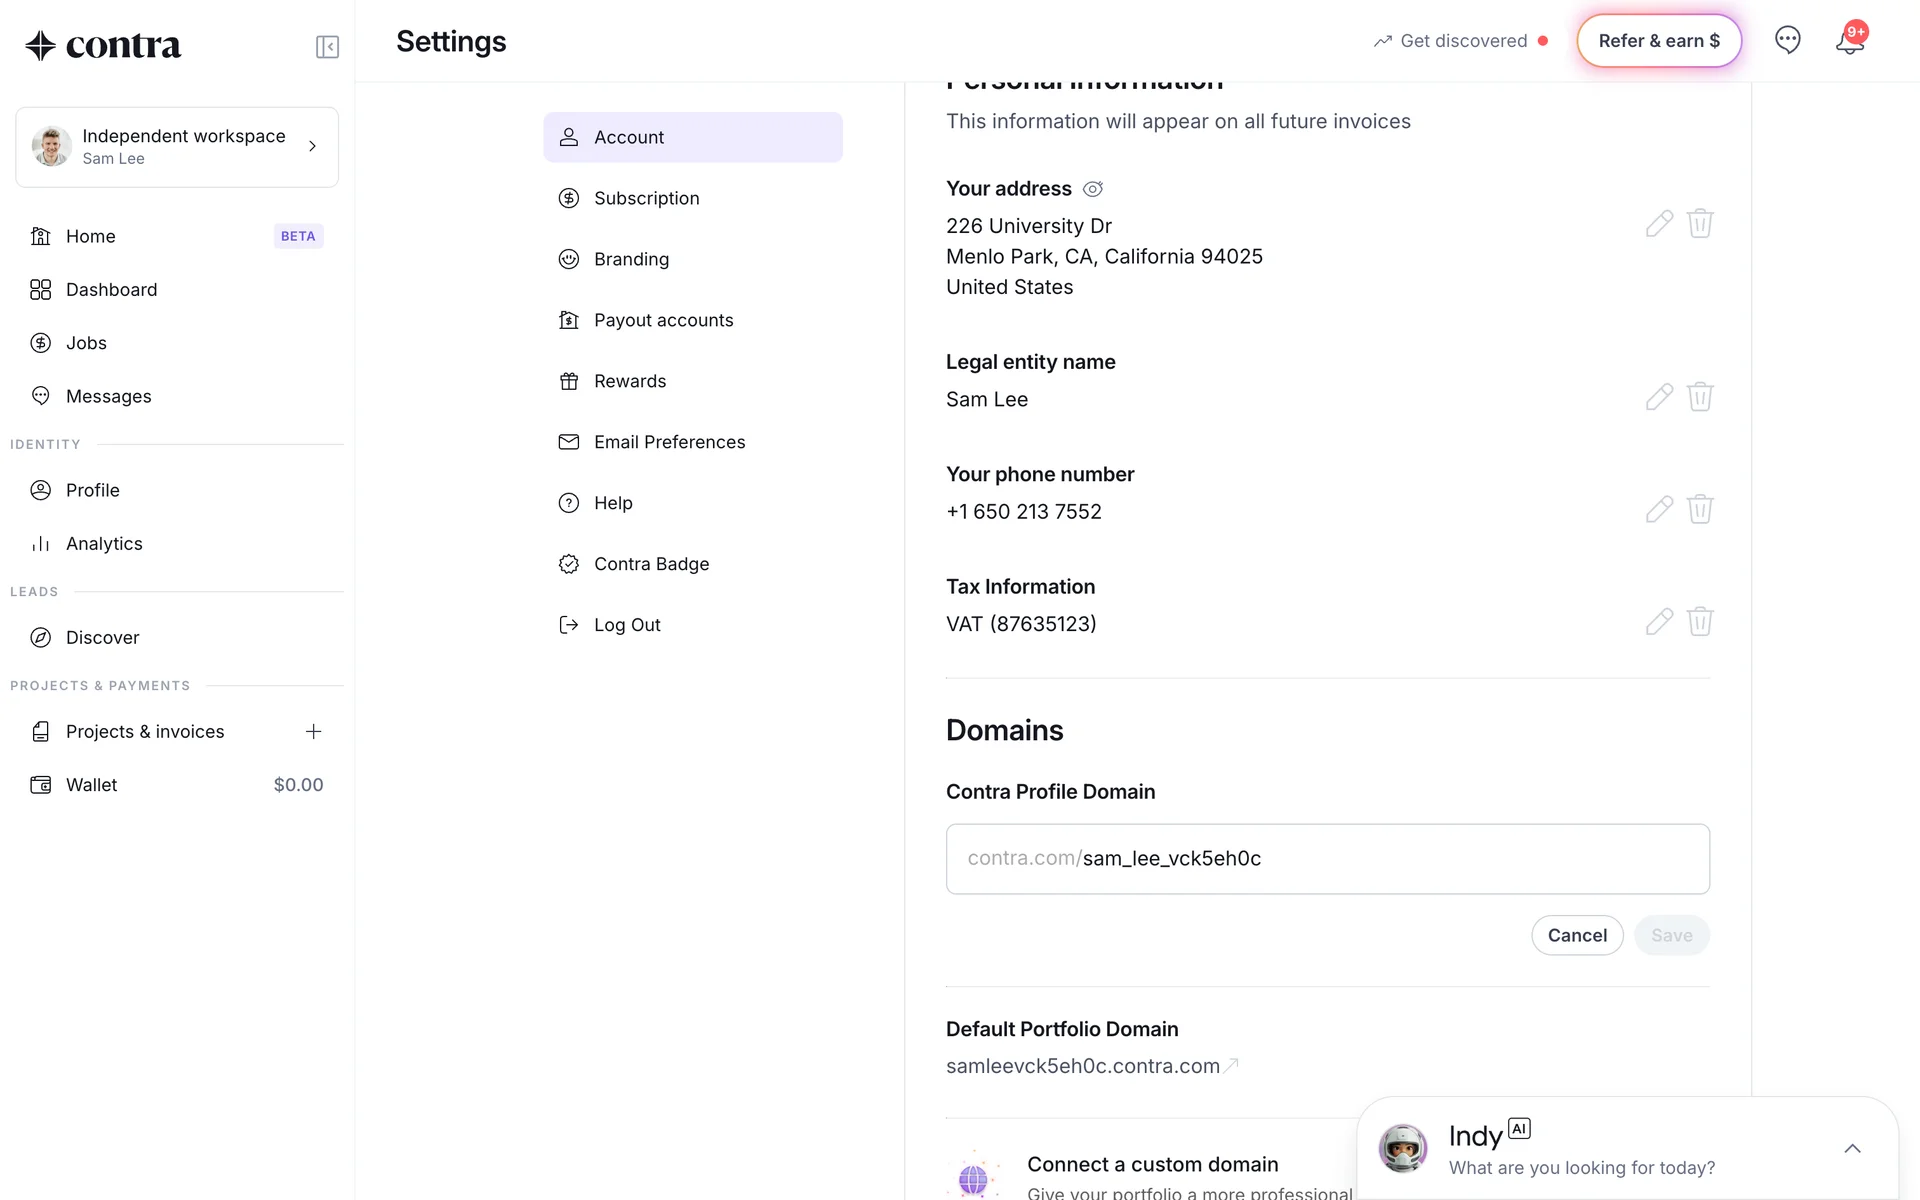Toggle address visibility eye icon
The image size is (1920, 1200).
[1093, 189]
